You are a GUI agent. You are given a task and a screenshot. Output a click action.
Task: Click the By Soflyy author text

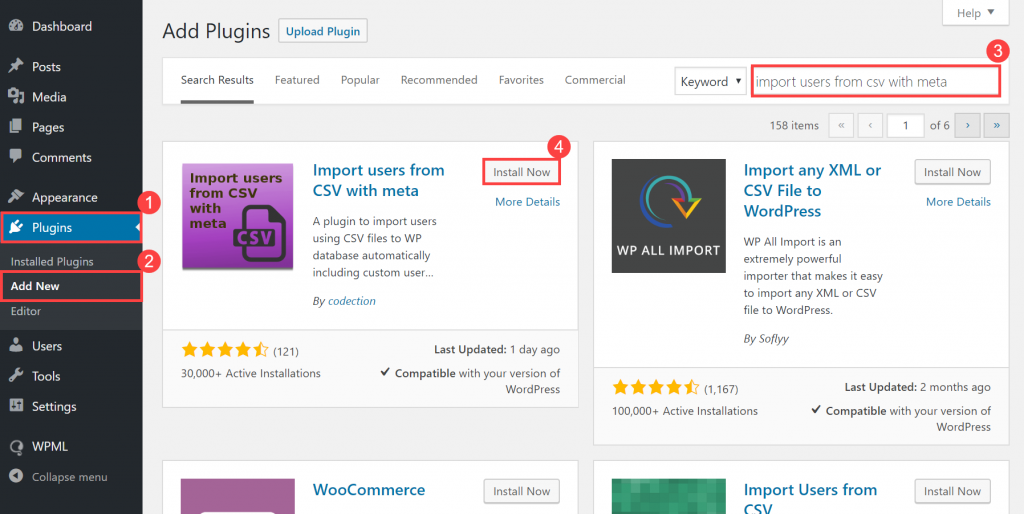pyautogui.click(x=766, y=339)
